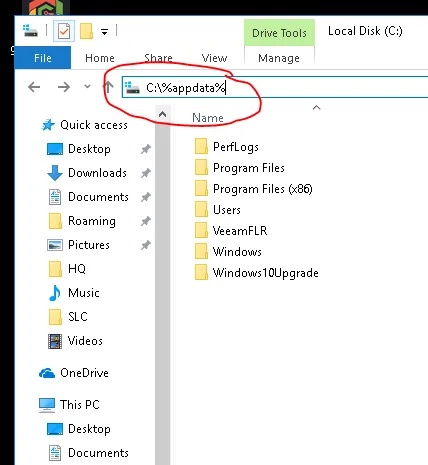The width and height of the screenshot is (428, 465).
Task: Select This PC in navigation pane
Action: tap(80, 405)
